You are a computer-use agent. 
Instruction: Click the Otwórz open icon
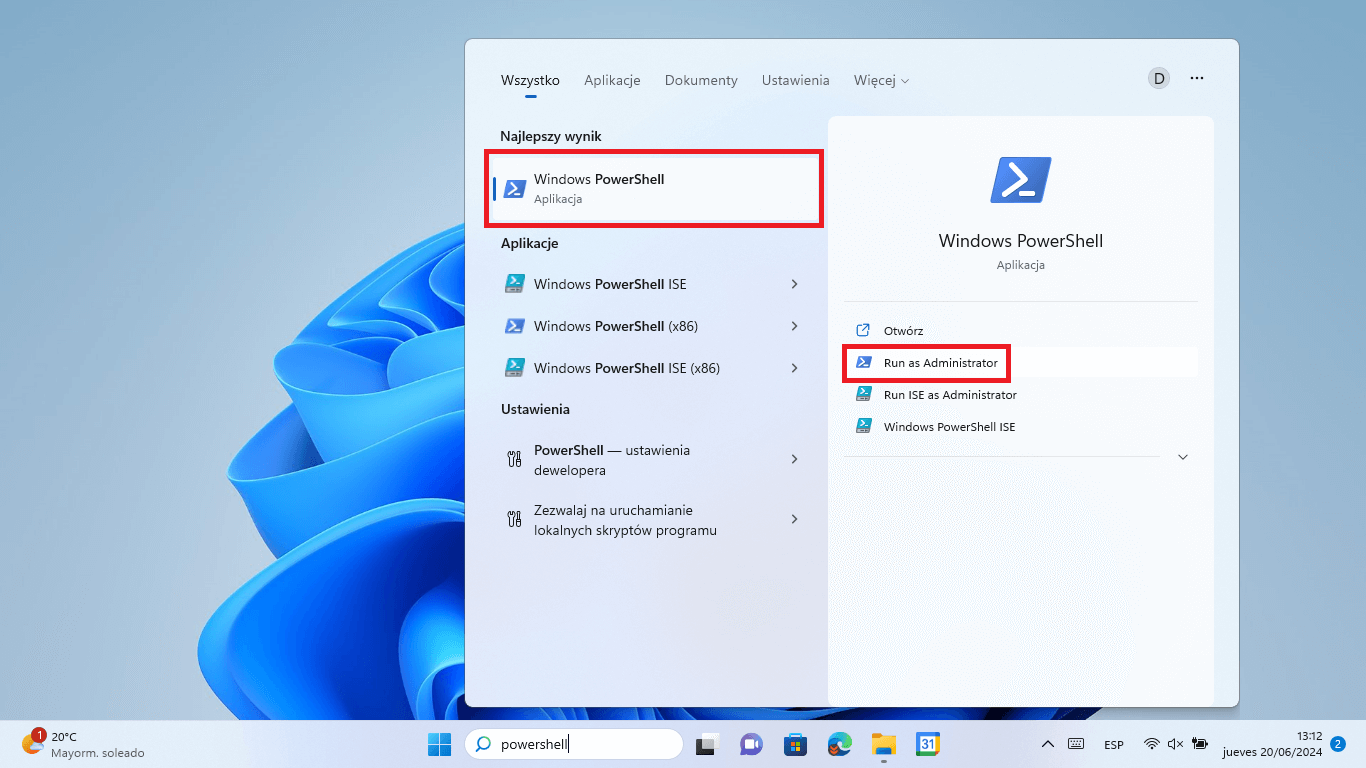click(x=863, y=331)
